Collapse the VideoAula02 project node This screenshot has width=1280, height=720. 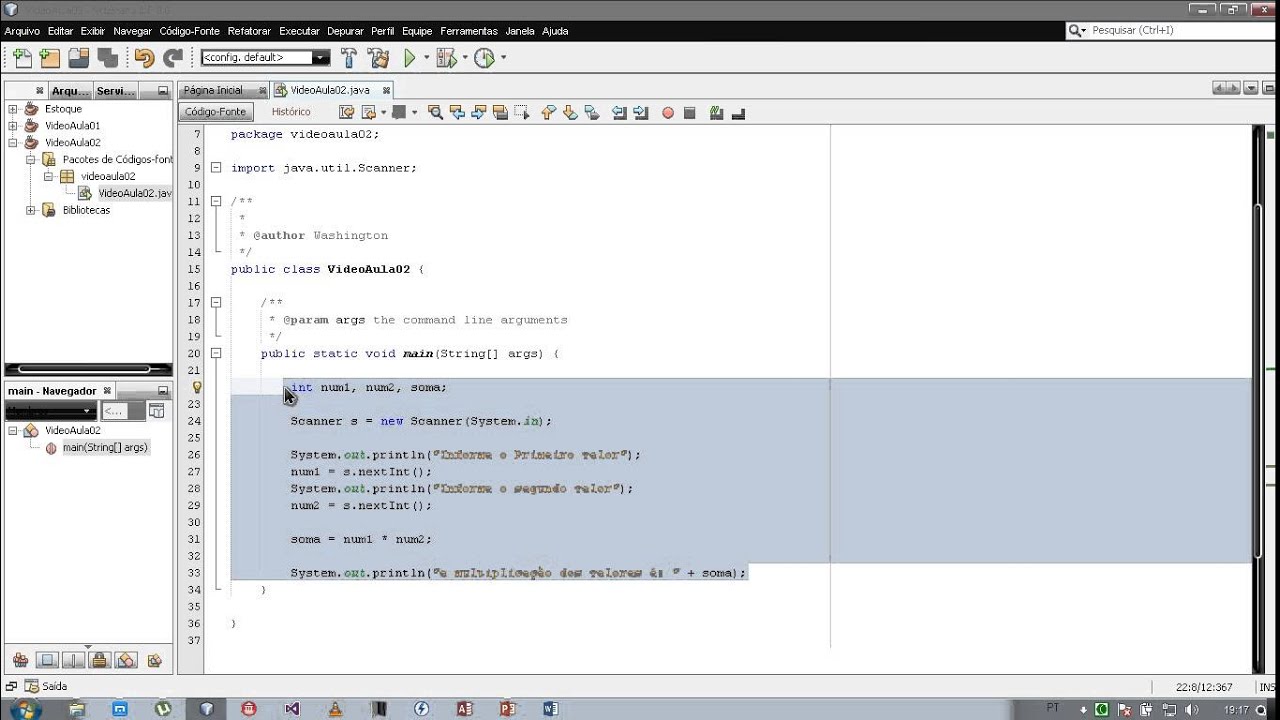[x=13, y=143]
